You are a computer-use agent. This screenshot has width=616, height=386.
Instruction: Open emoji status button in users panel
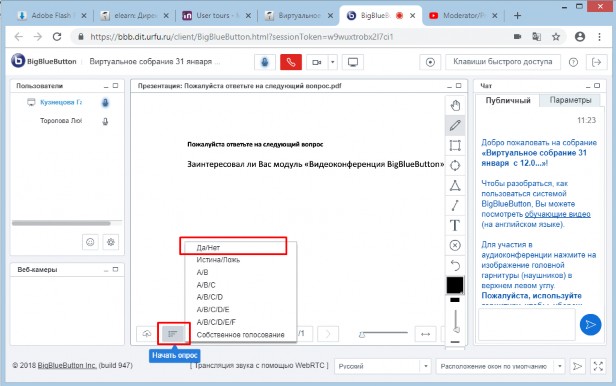click(x=90, y=242)
